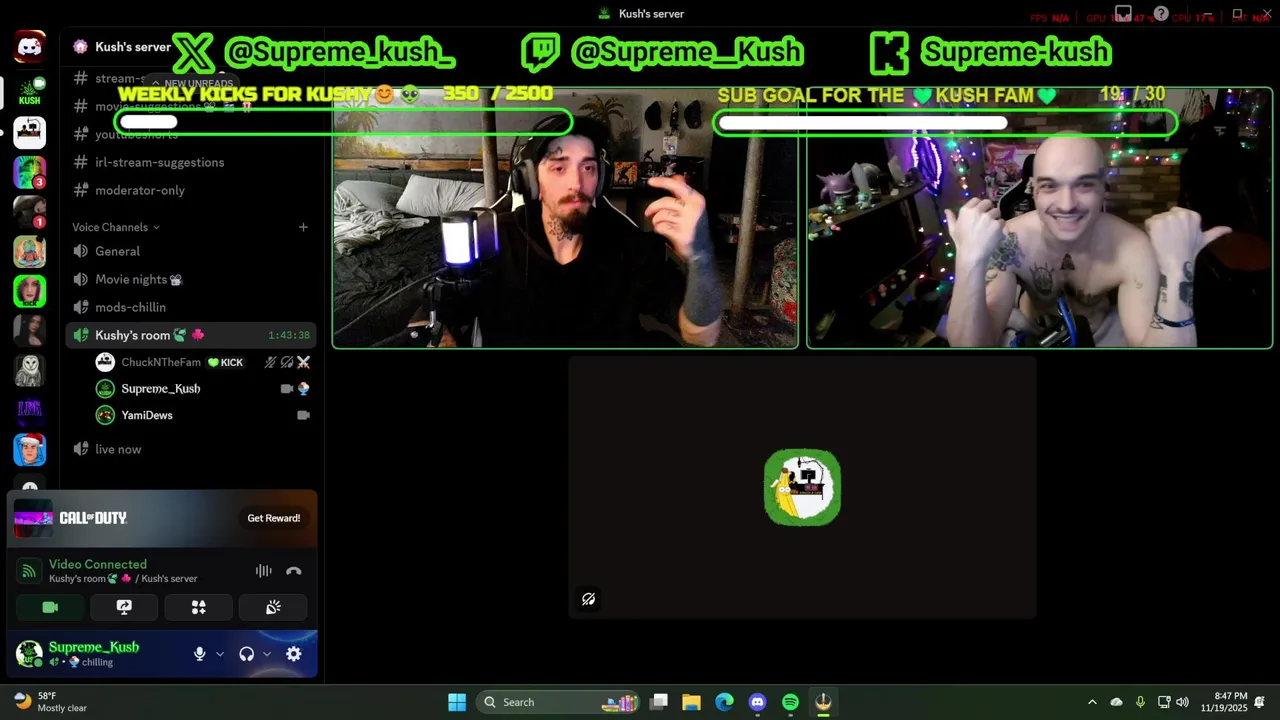Toggle the taskbar microphone tray icon
The height and width of the screenshot is (720, 1280).
tap(1140, 702)
